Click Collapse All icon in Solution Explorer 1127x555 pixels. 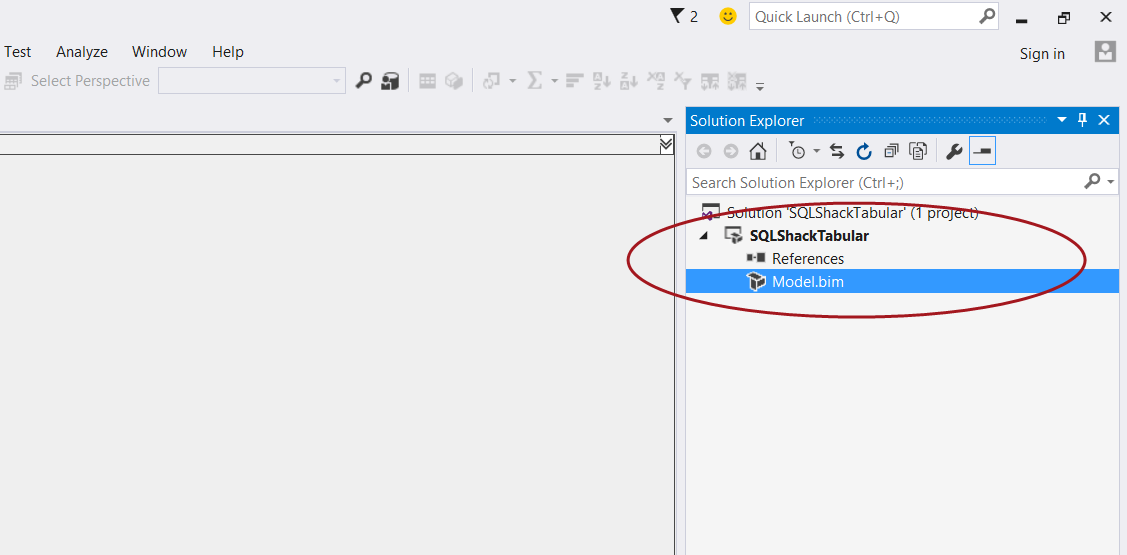tap(891, 151)
